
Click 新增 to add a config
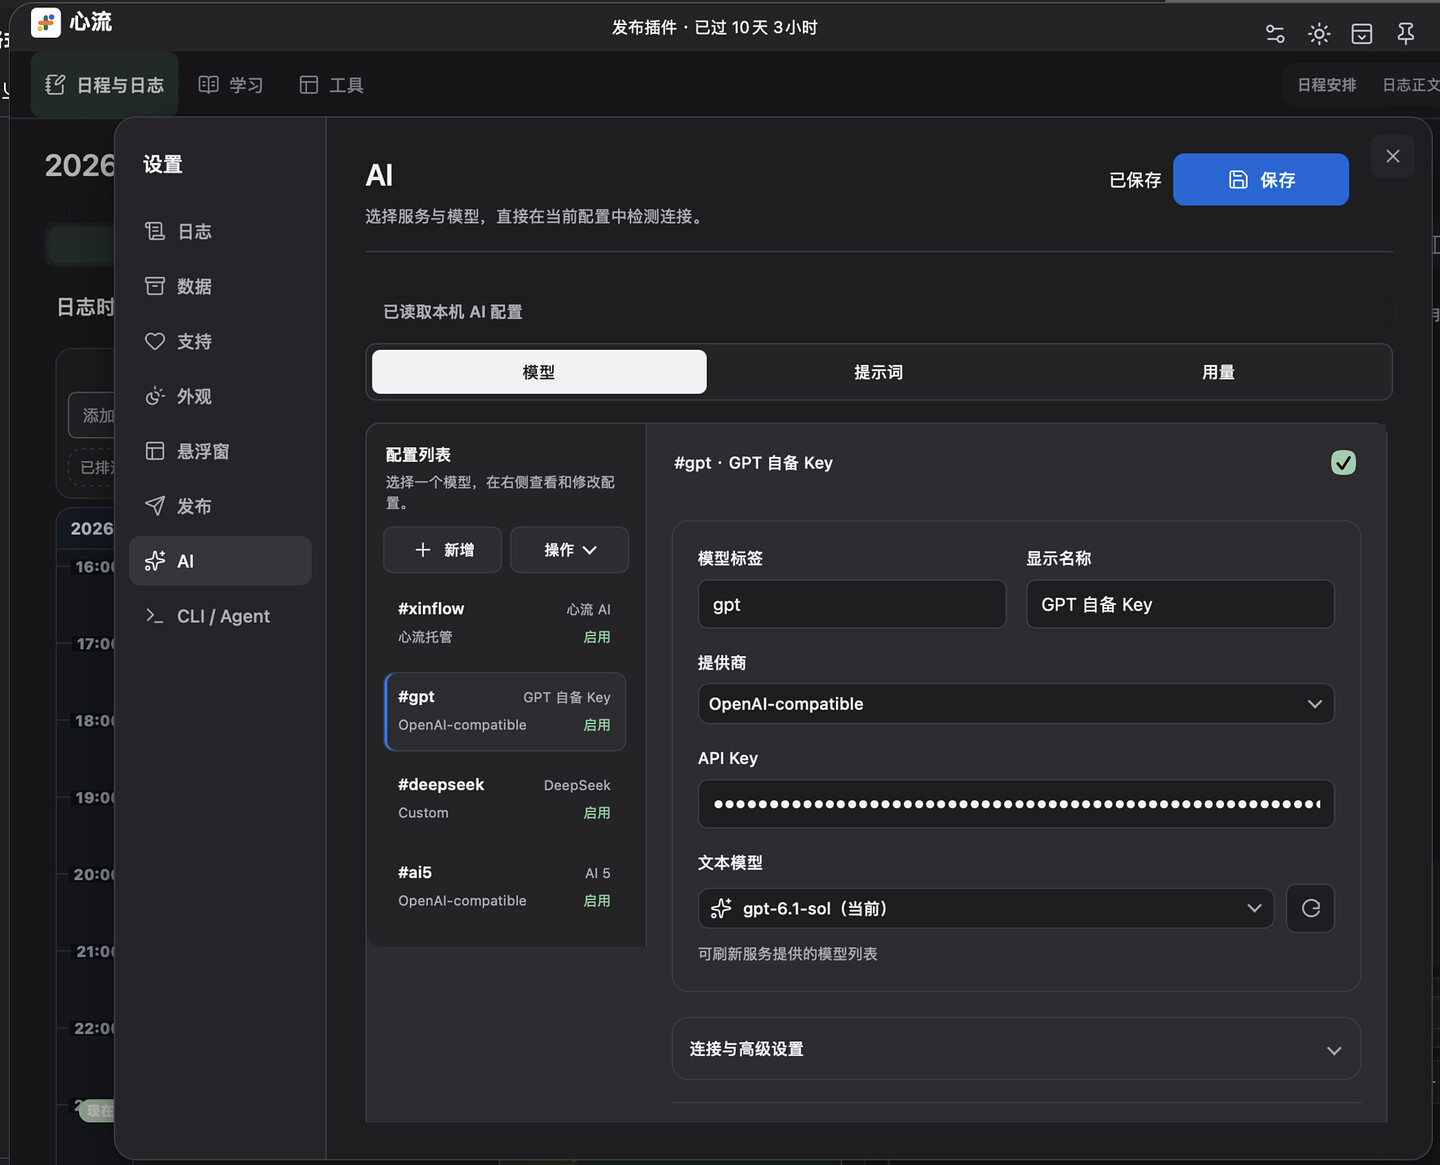(x=443, y=550)
